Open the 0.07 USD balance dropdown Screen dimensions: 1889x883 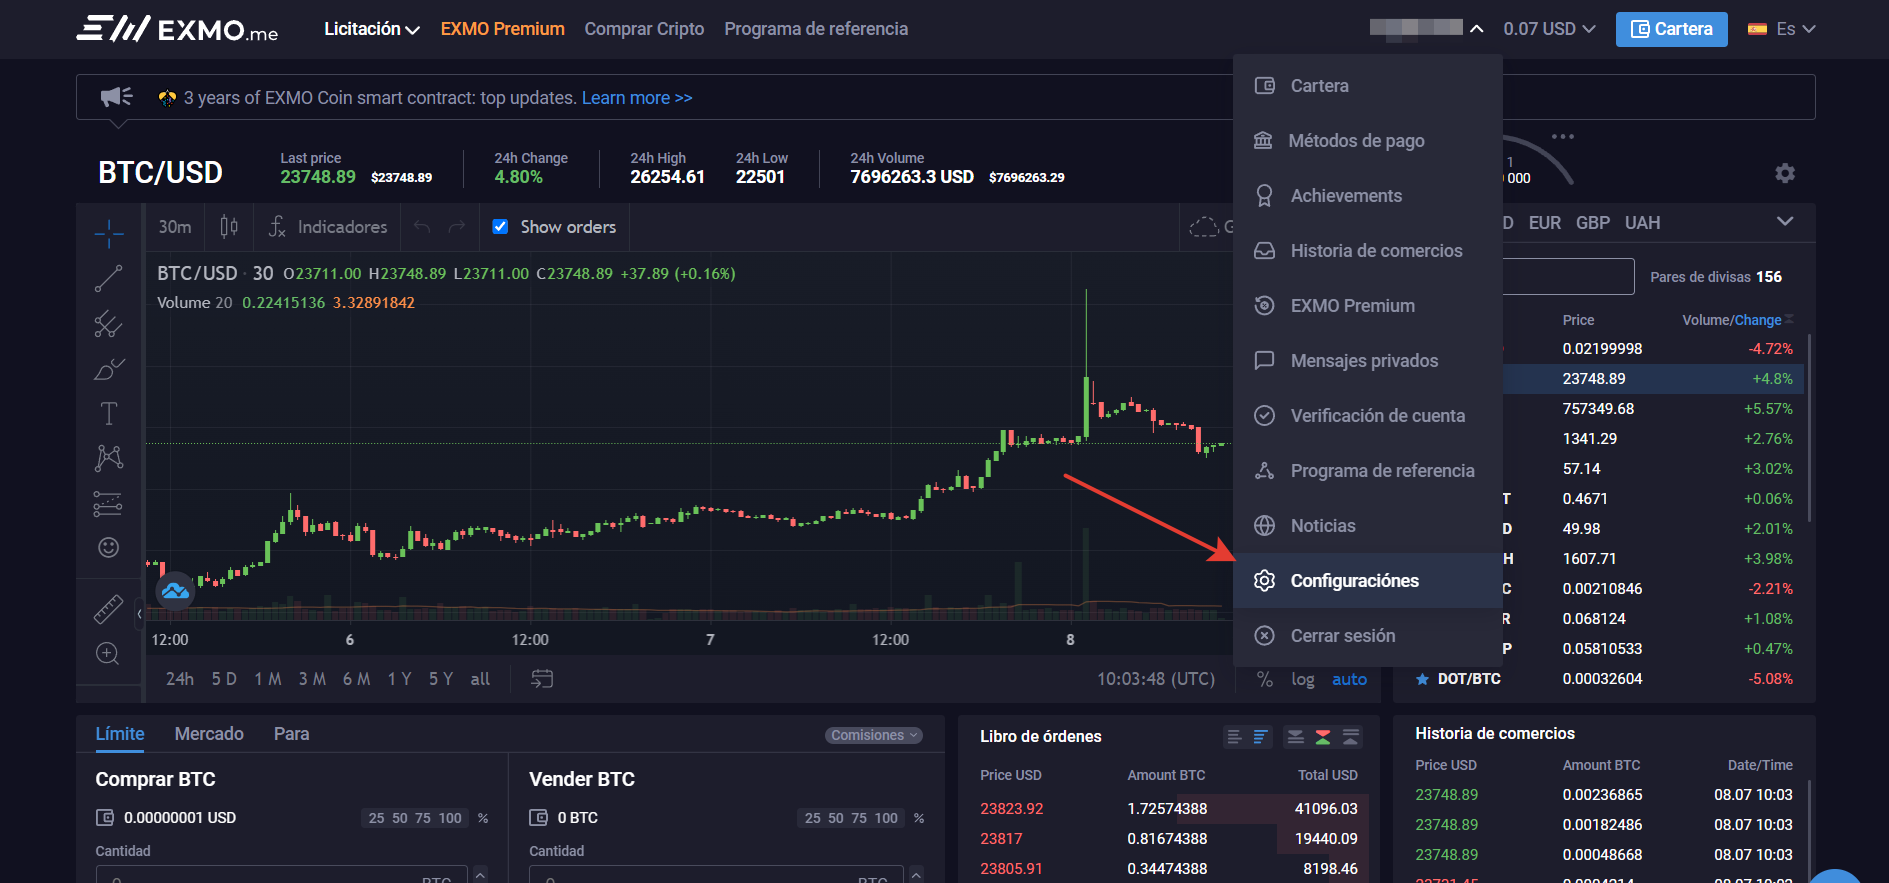pyautogui.click(x=1549, y=29)
